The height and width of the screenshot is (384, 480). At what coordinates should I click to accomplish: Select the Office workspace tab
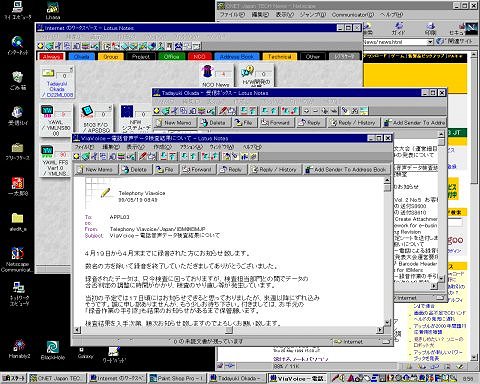coord(172,57)
